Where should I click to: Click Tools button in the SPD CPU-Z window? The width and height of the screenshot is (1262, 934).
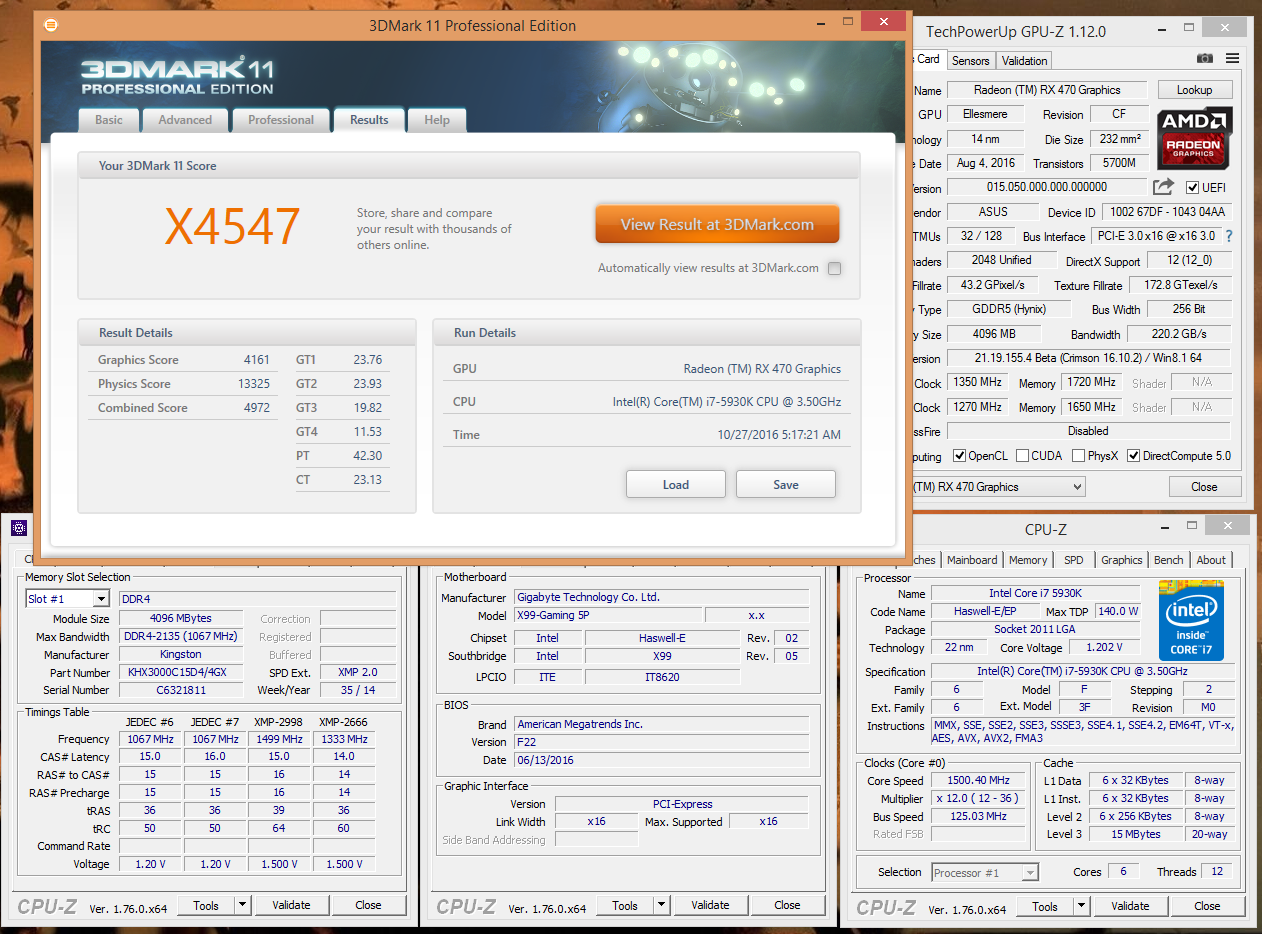(206, 905)
